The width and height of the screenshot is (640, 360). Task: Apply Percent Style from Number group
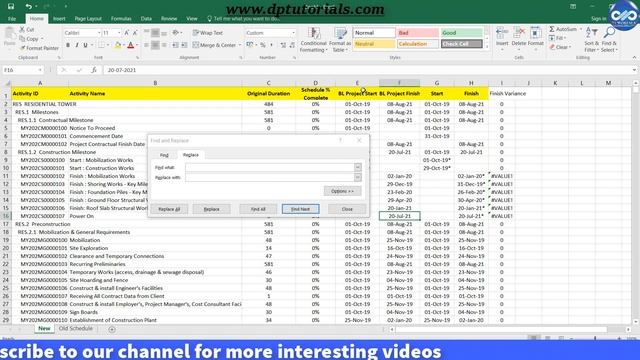click(263, 45)
